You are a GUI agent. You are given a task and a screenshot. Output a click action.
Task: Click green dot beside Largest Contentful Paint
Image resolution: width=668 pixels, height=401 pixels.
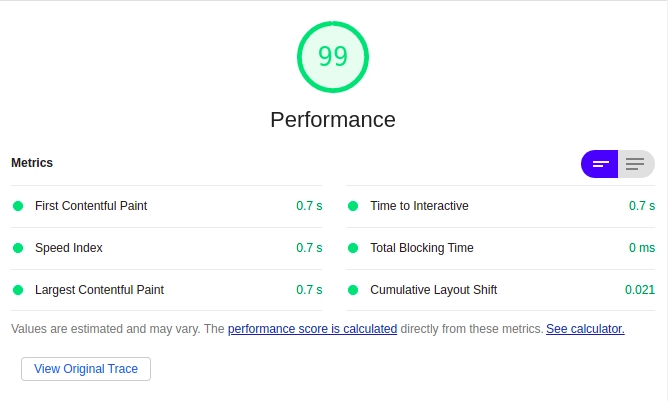18,290
